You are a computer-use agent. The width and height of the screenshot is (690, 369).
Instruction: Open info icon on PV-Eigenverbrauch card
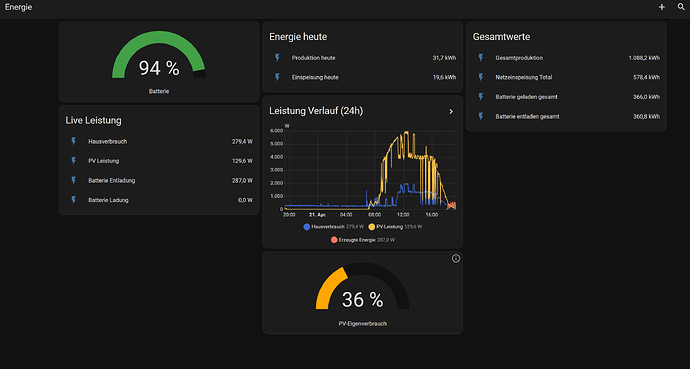(x=456, y=259)
